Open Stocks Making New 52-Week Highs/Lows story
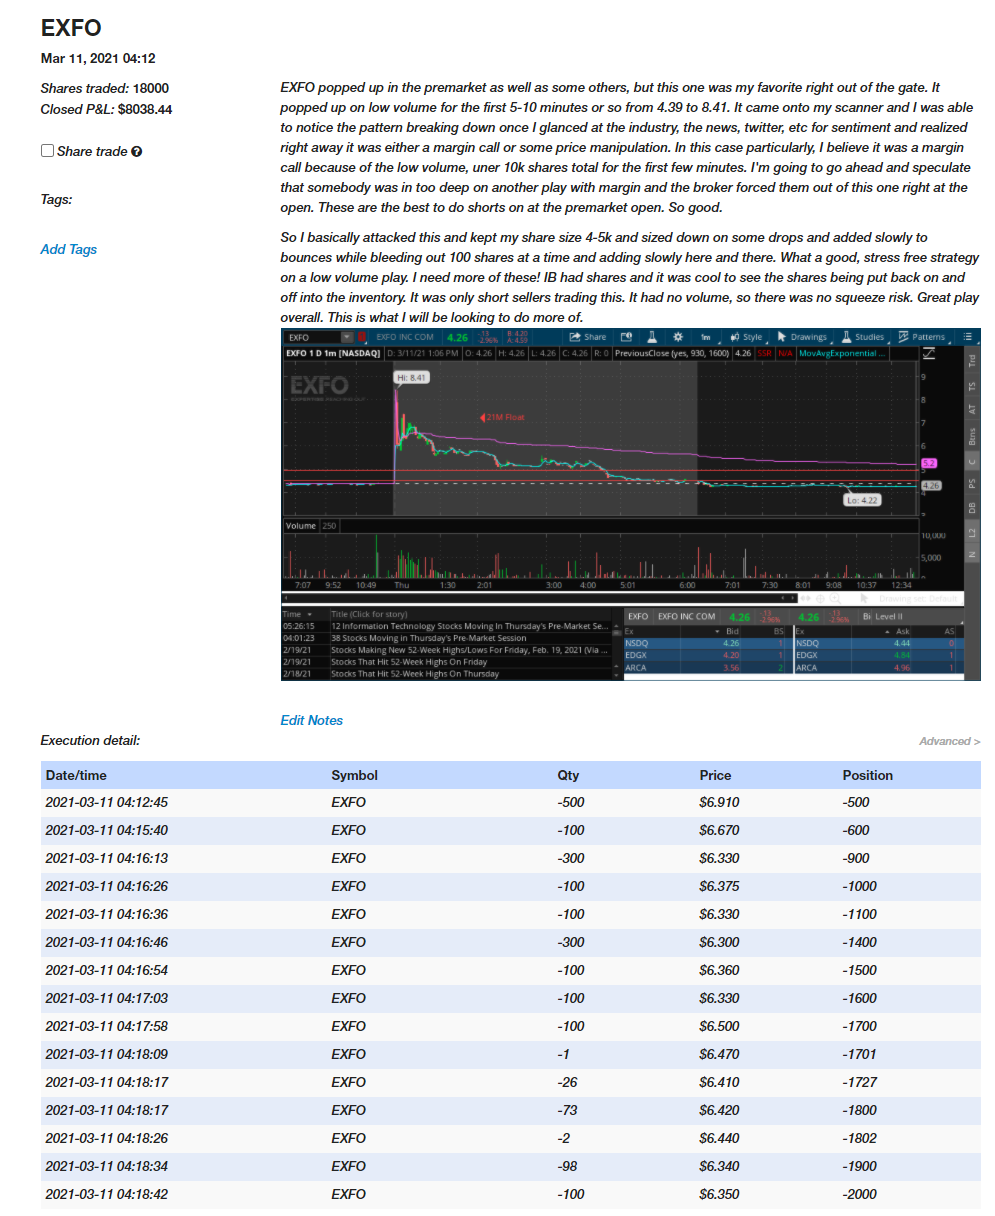Viewport: 995px width, 1216px height. coord(470,650)
